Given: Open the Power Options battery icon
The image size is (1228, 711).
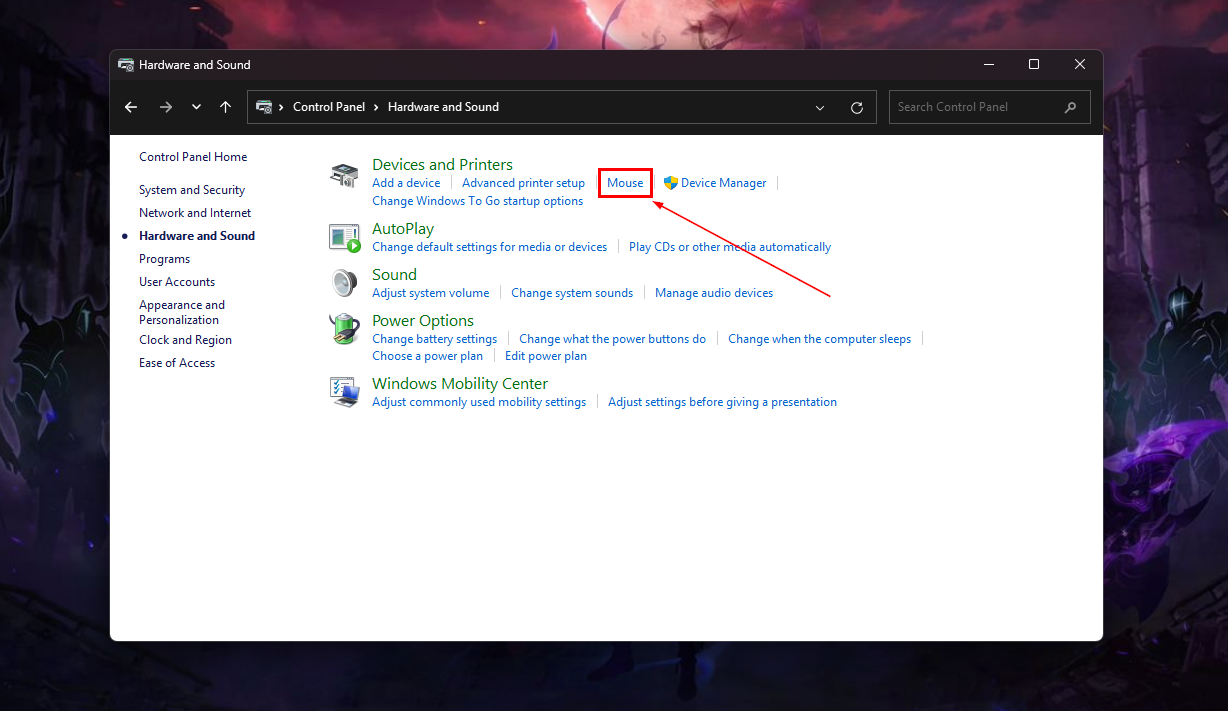Looking at the screenshot, I should click(x=344, y=329).
